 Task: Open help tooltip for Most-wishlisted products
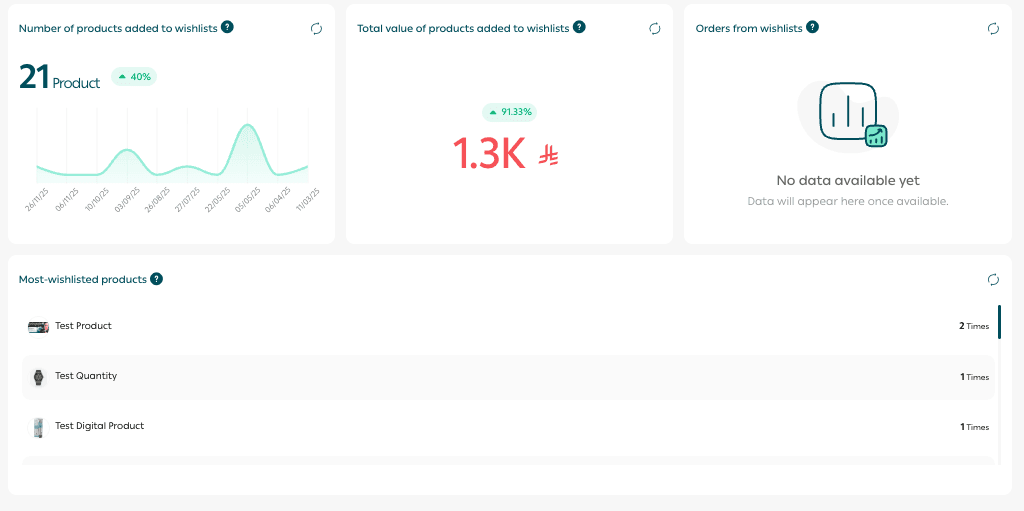157,279
